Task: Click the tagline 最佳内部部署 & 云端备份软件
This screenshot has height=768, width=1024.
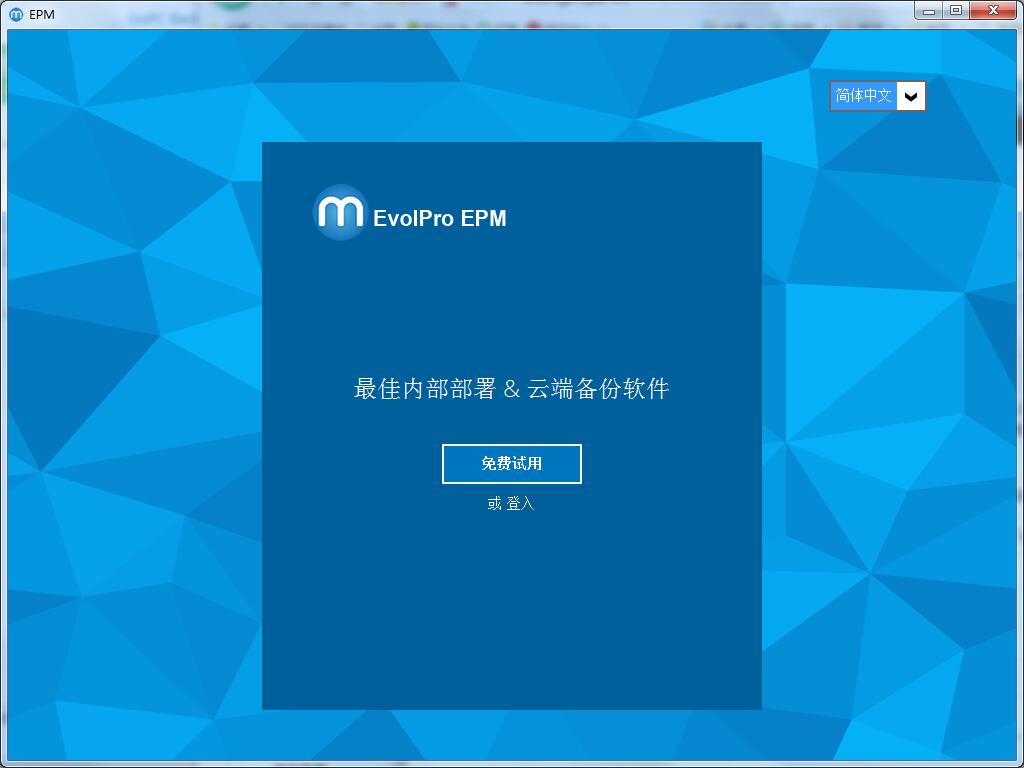Action: [511, 388]
